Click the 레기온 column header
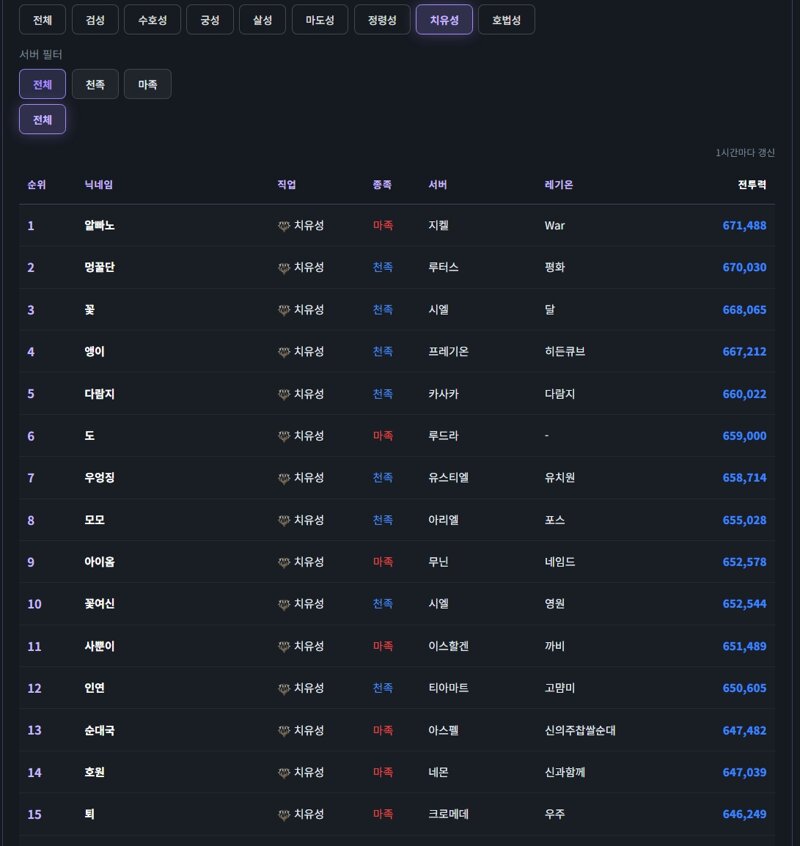The width and height of the screenshot is (800, 846). 559,185
